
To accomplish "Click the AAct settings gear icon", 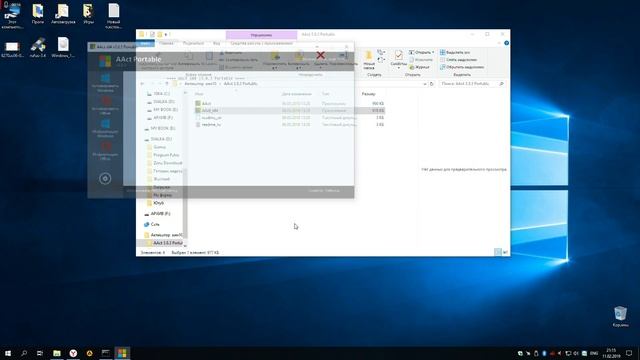I will coord(105,178).
